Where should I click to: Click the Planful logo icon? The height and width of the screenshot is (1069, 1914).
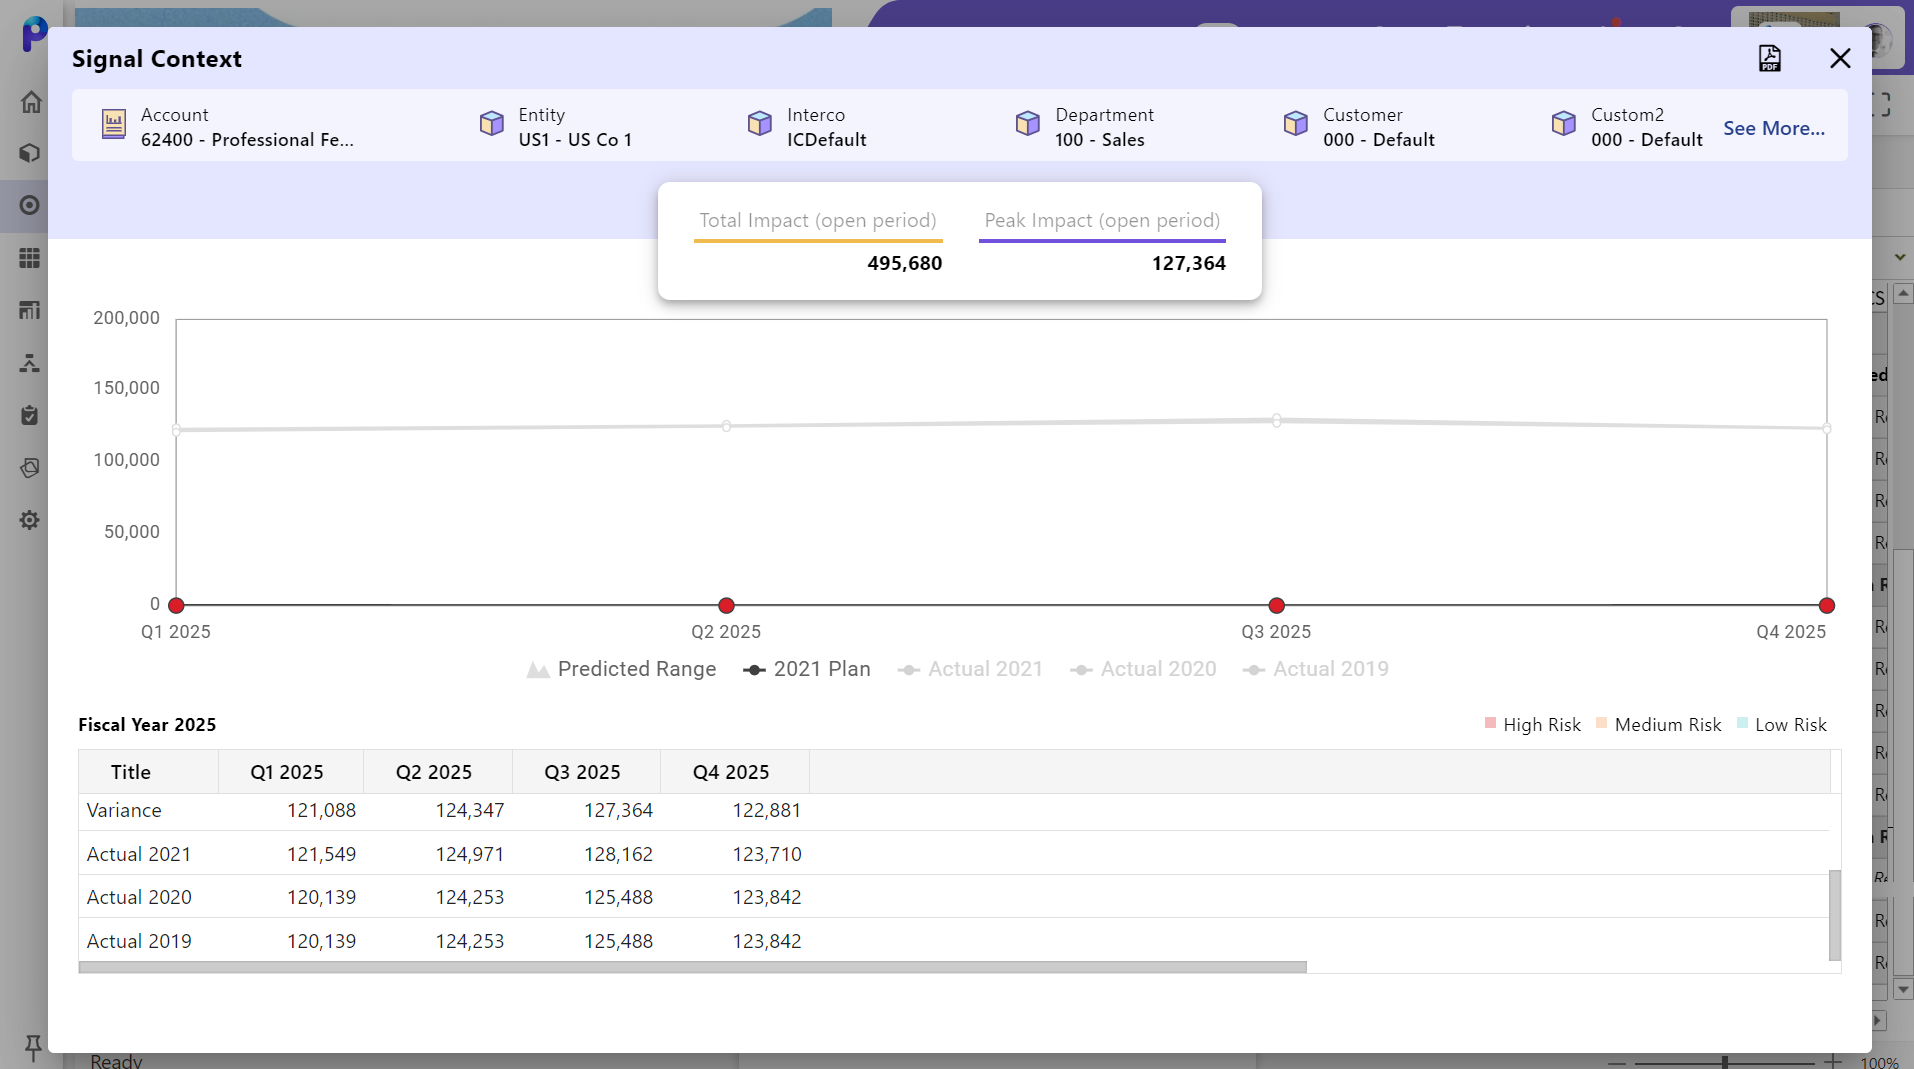(34, 33)
